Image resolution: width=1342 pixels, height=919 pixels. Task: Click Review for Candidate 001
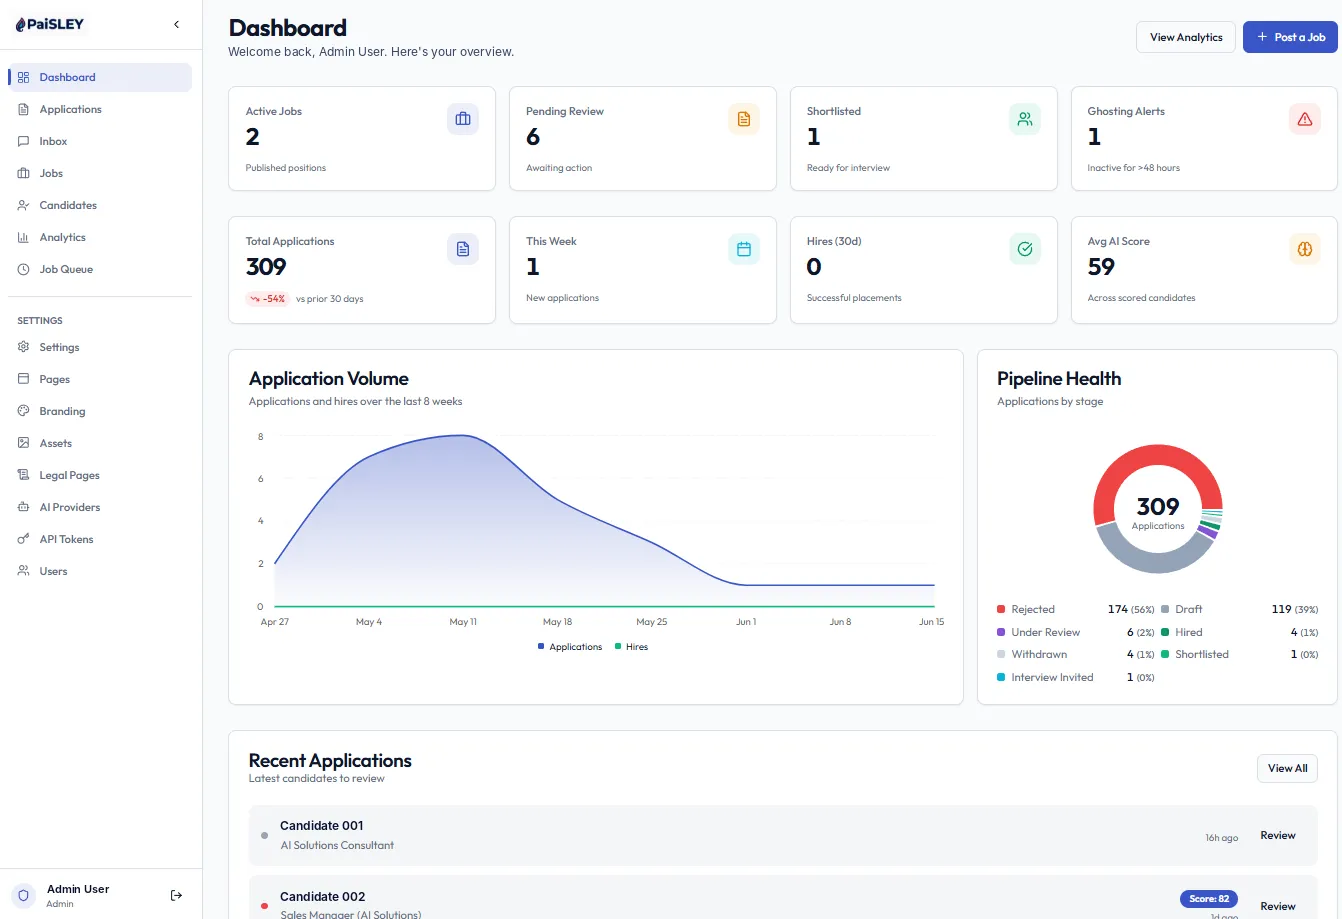pyautogui.click(x=1278, y=835)
